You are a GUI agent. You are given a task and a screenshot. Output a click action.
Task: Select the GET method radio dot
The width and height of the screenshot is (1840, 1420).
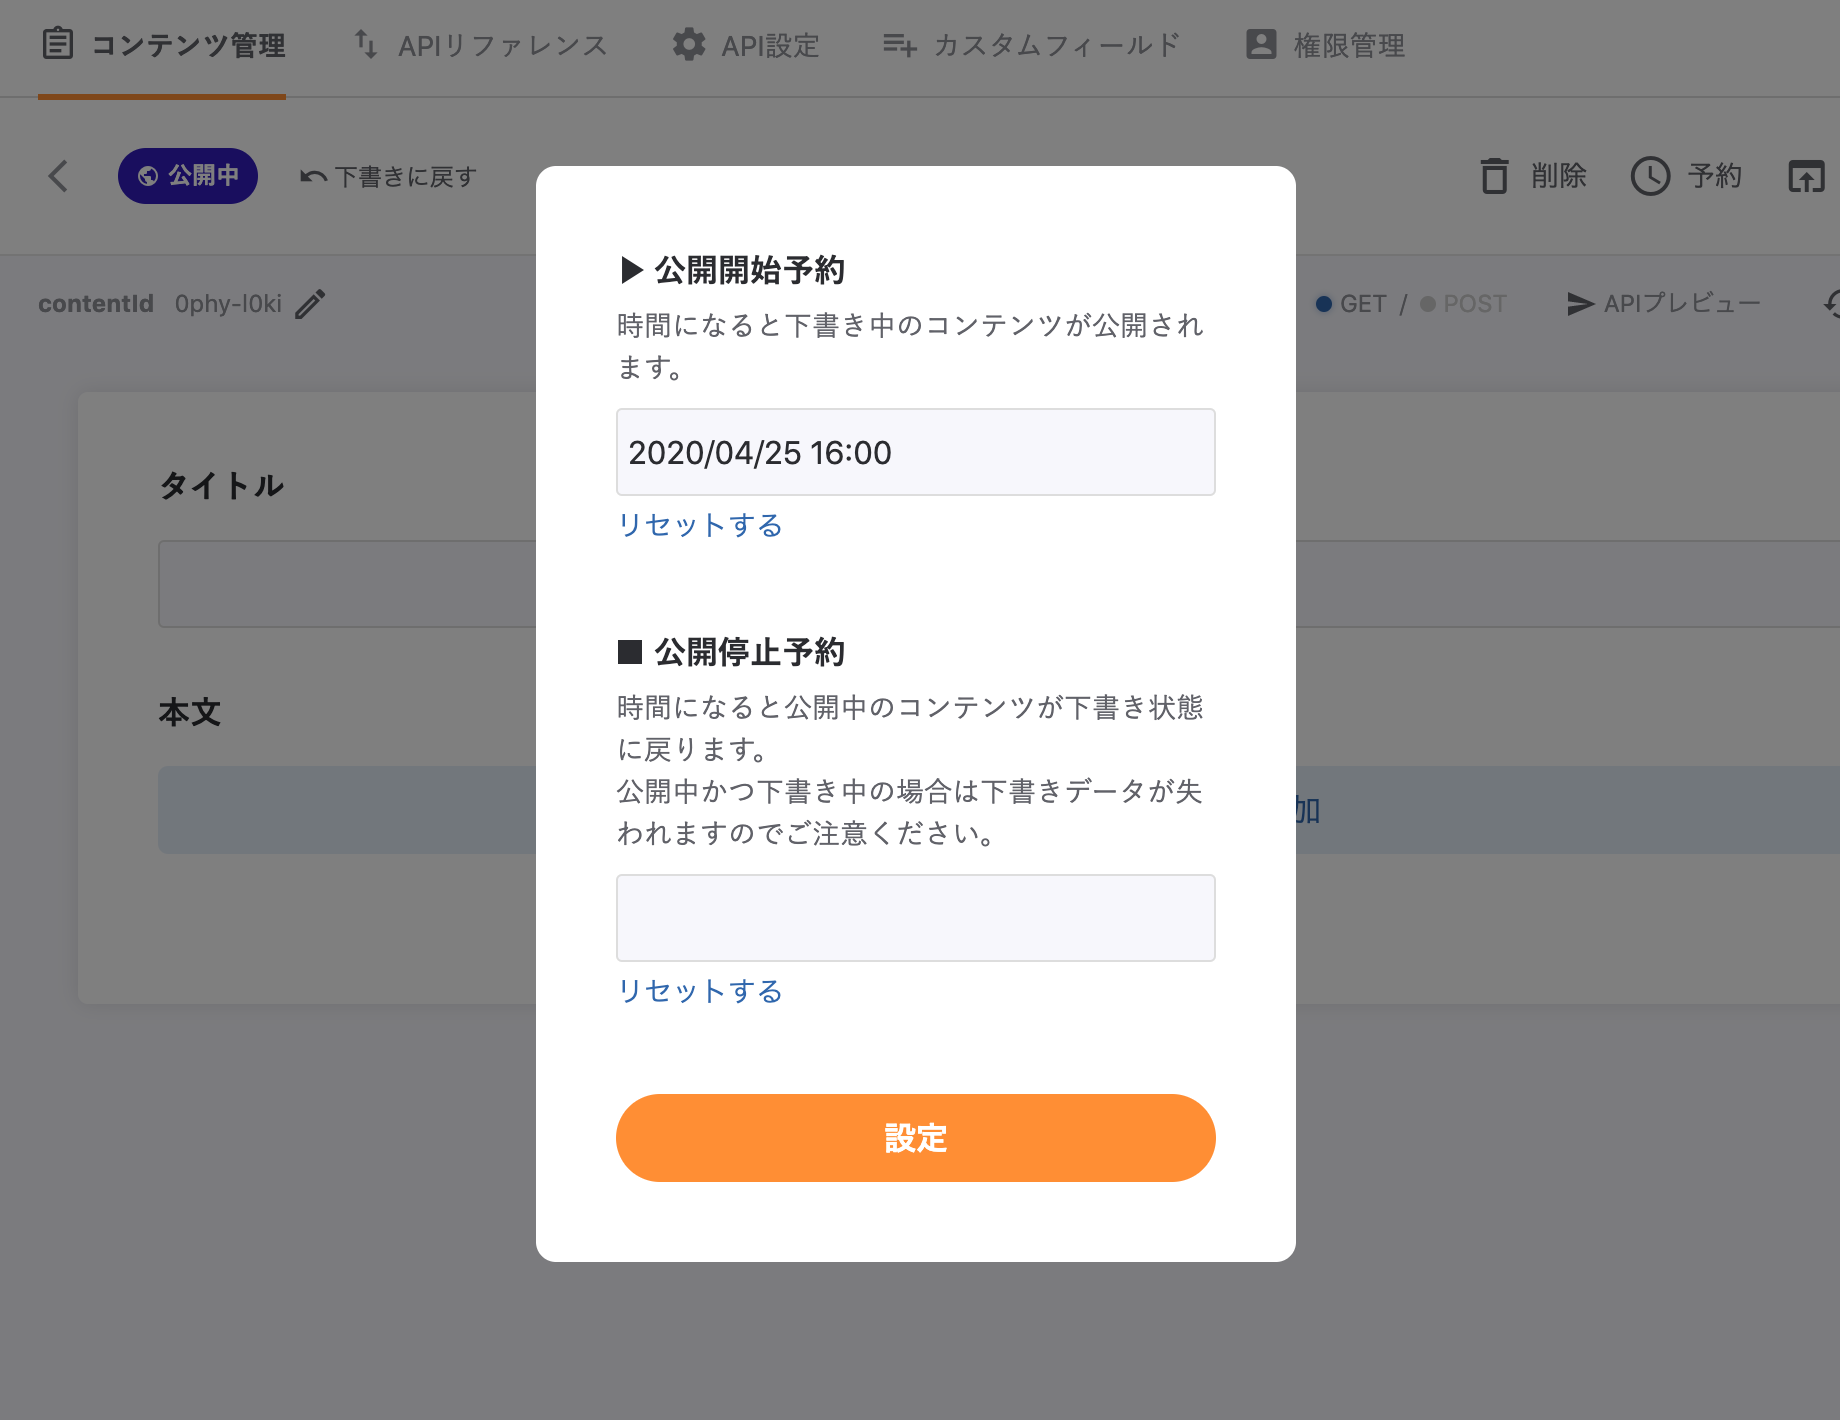(1324, 304)
